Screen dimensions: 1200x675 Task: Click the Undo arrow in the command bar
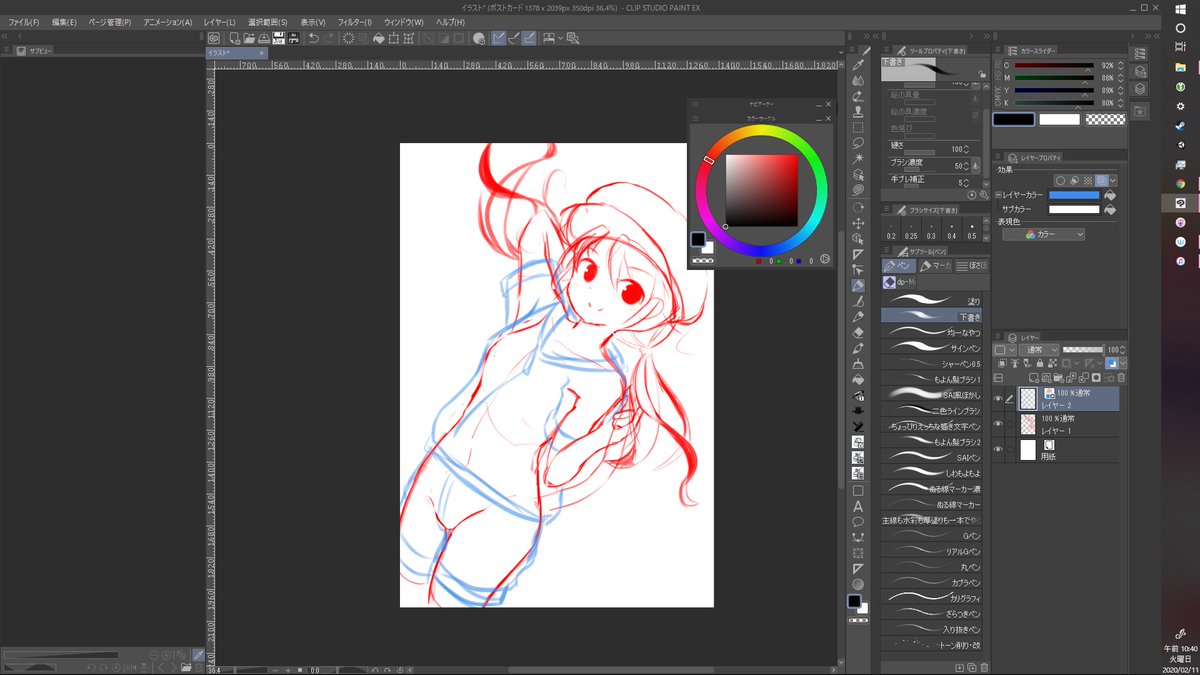[x=313, y=38]
